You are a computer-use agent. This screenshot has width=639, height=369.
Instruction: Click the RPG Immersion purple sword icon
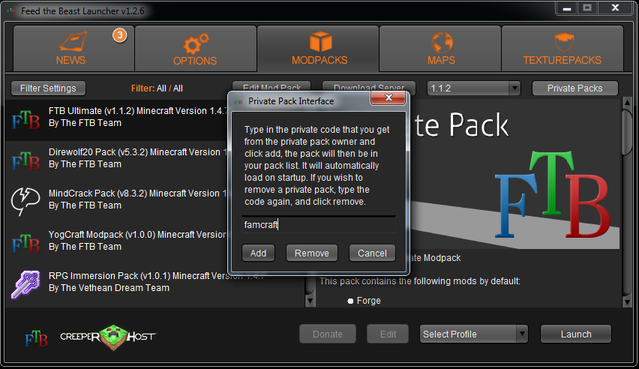point(26,284)
